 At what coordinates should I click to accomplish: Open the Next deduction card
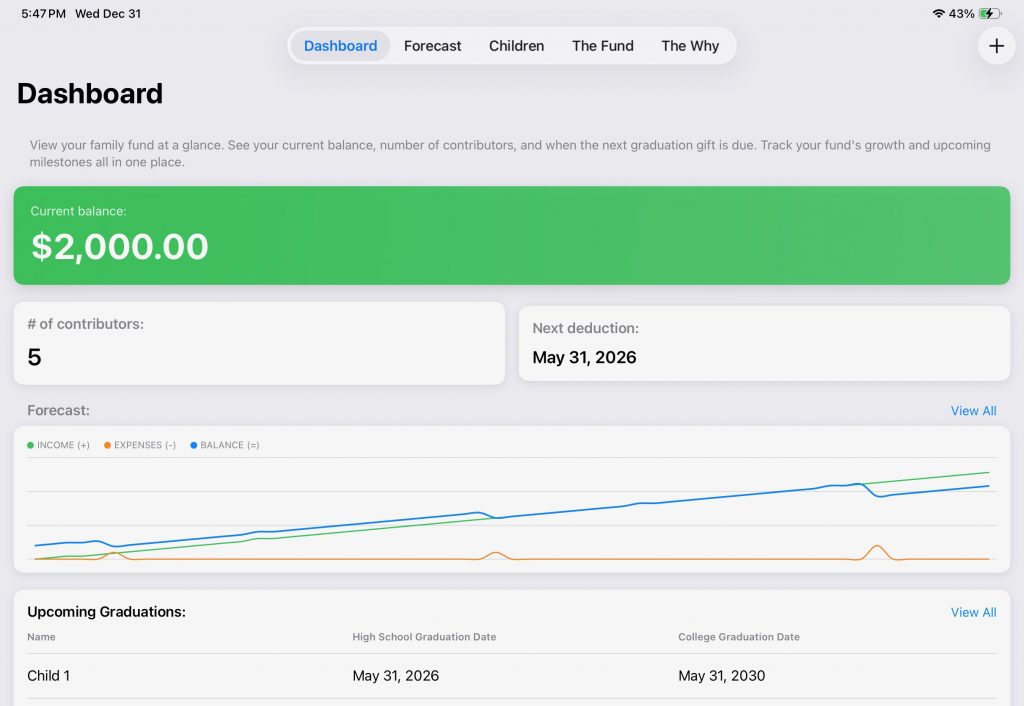pyautogui.click(x=764, y=343)
